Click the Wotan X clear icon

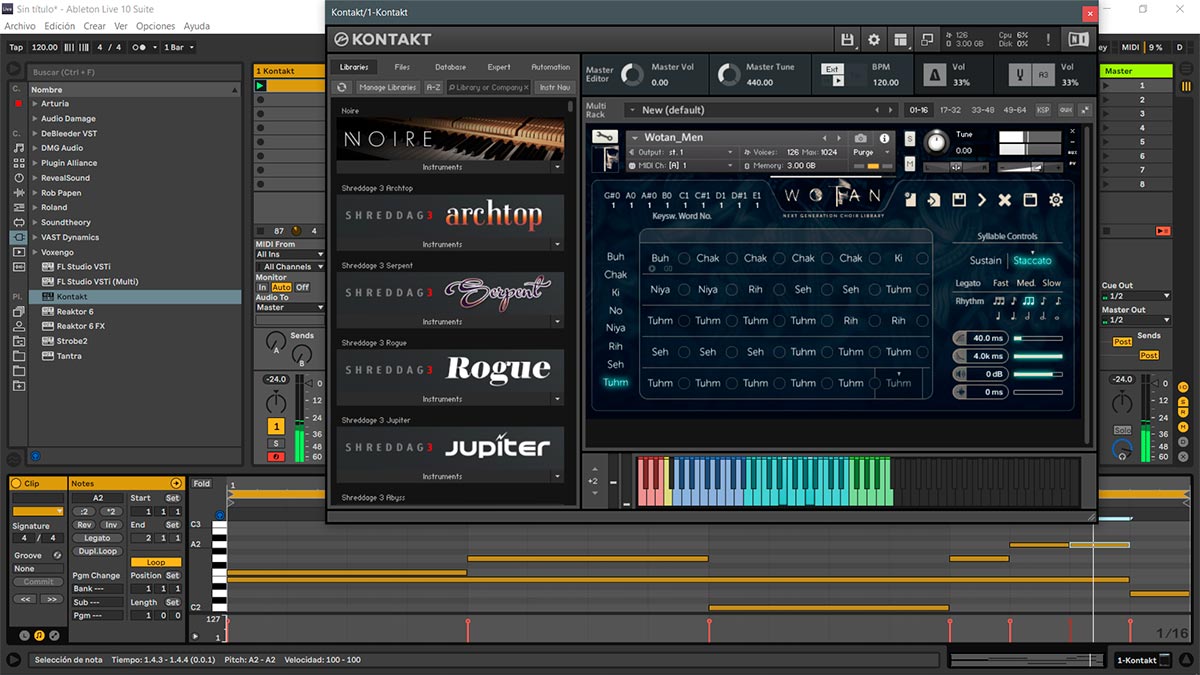coord(1005,200)
